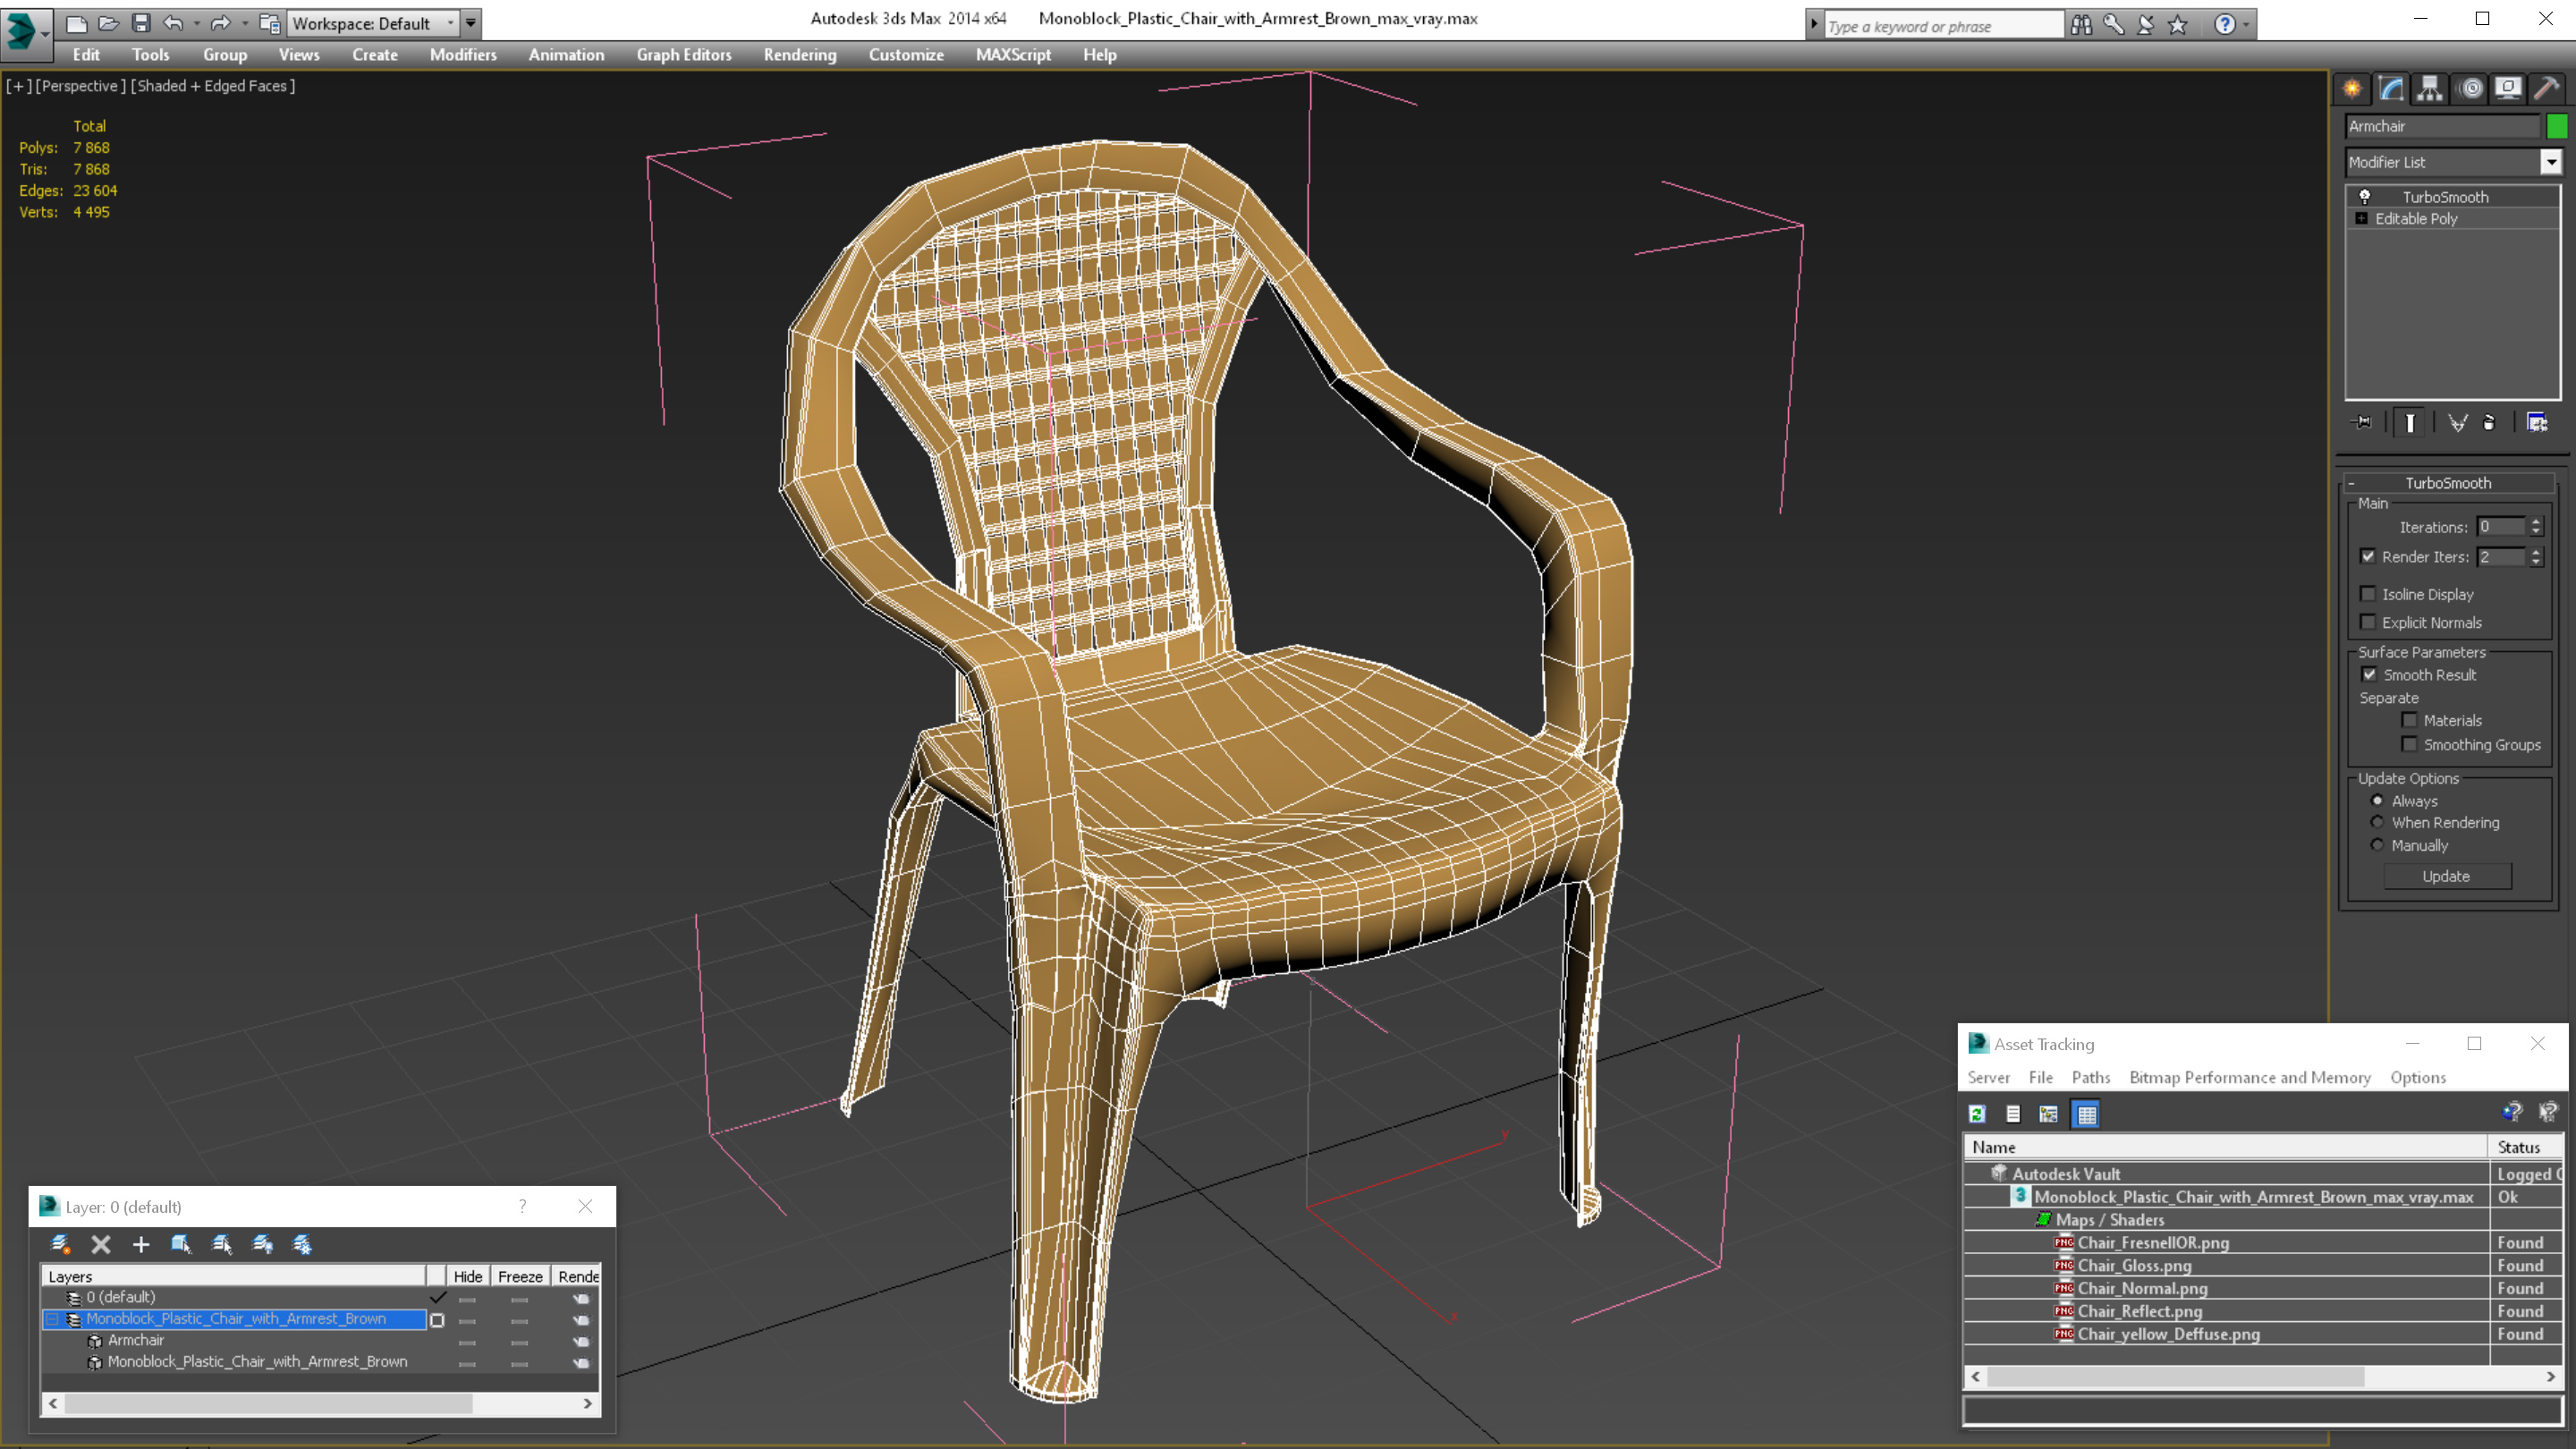Viewport: 2576px width, 1449px height.
Task: Select the When Rendering update option
Action: pos(2377,823)
